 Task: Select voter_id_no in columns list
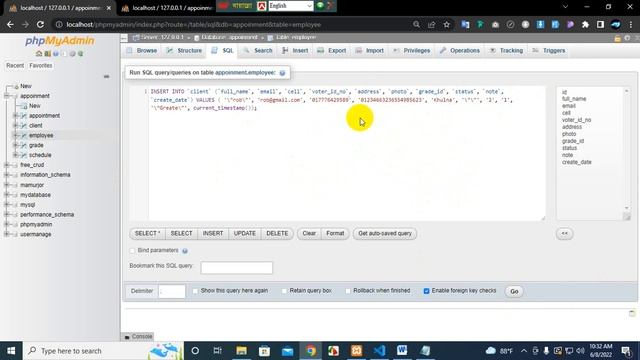576,120
